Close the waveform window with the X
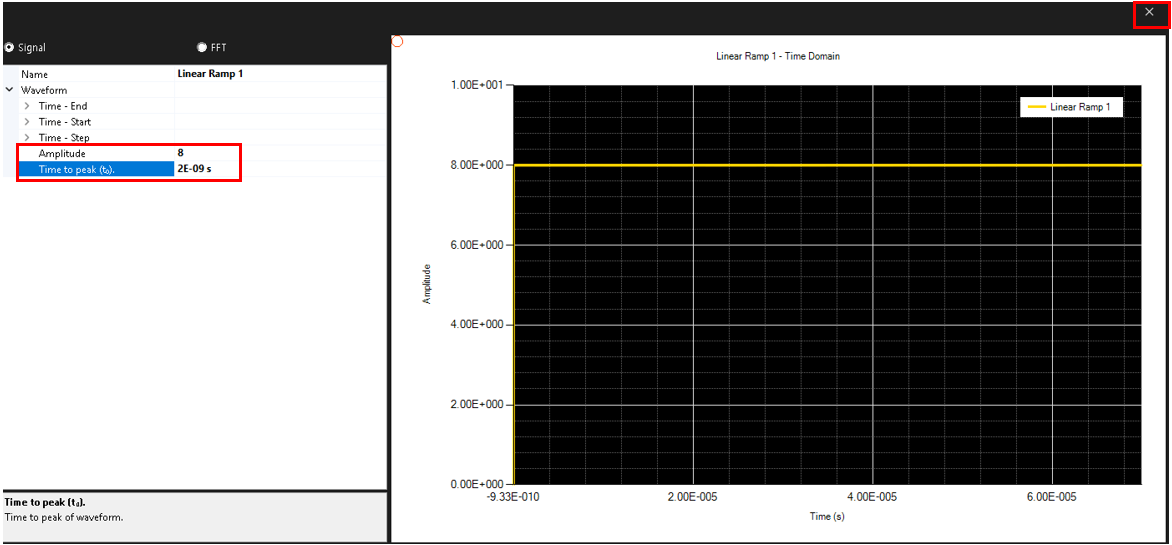1172x545 pixels. pyautogui.click(x=1149, y=12)
